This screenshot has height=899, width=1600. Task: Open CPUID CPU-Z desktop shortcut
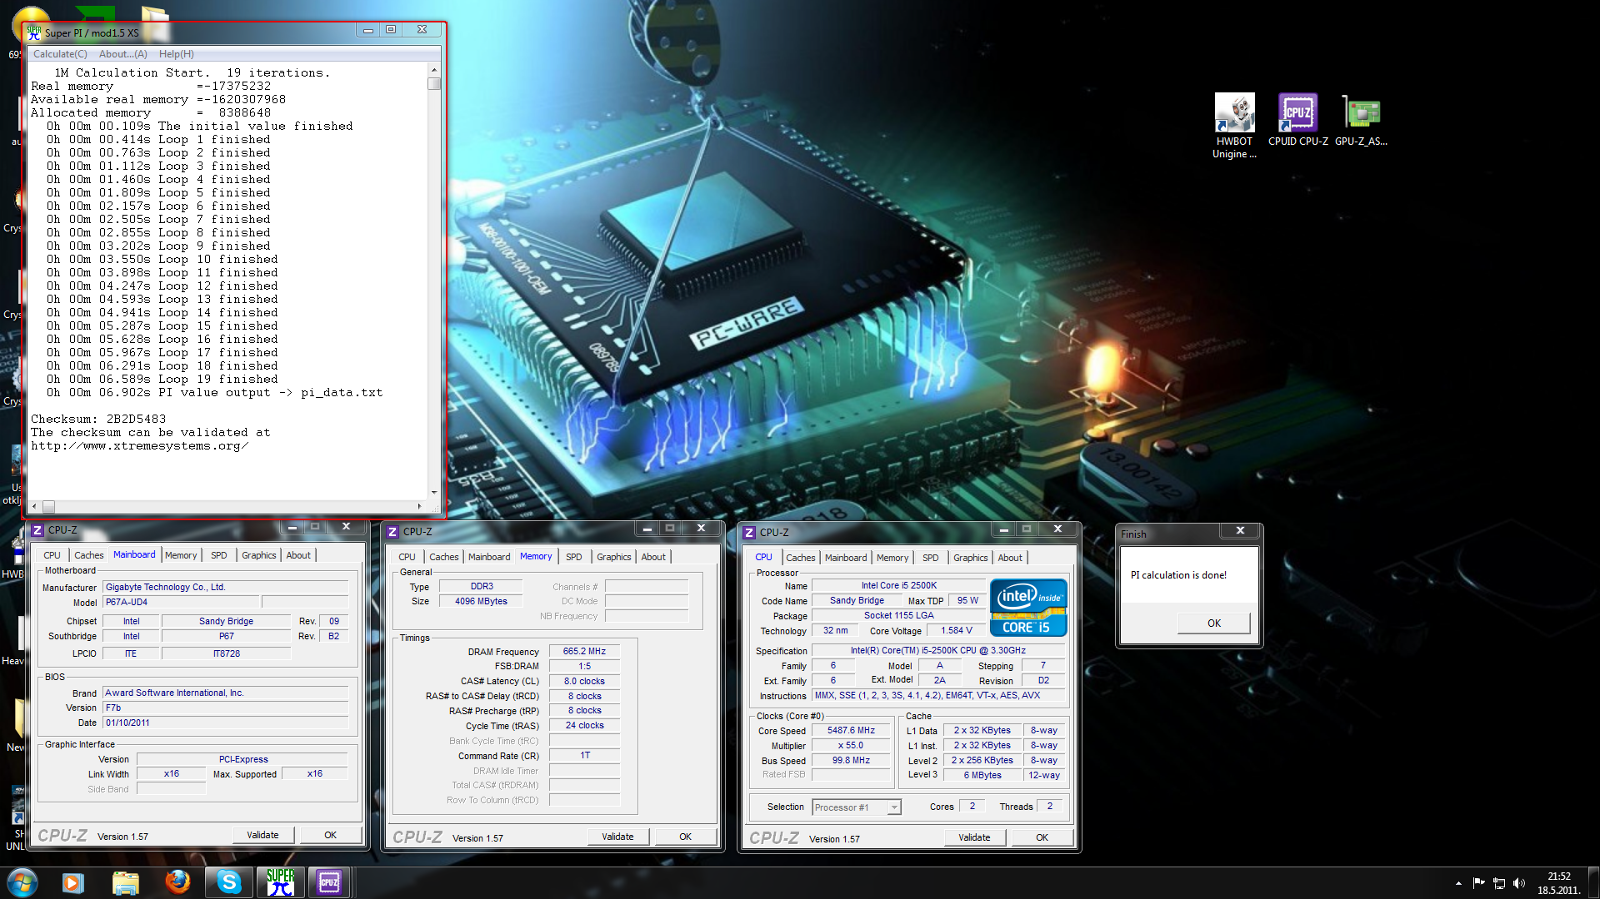click(1298, 120)
